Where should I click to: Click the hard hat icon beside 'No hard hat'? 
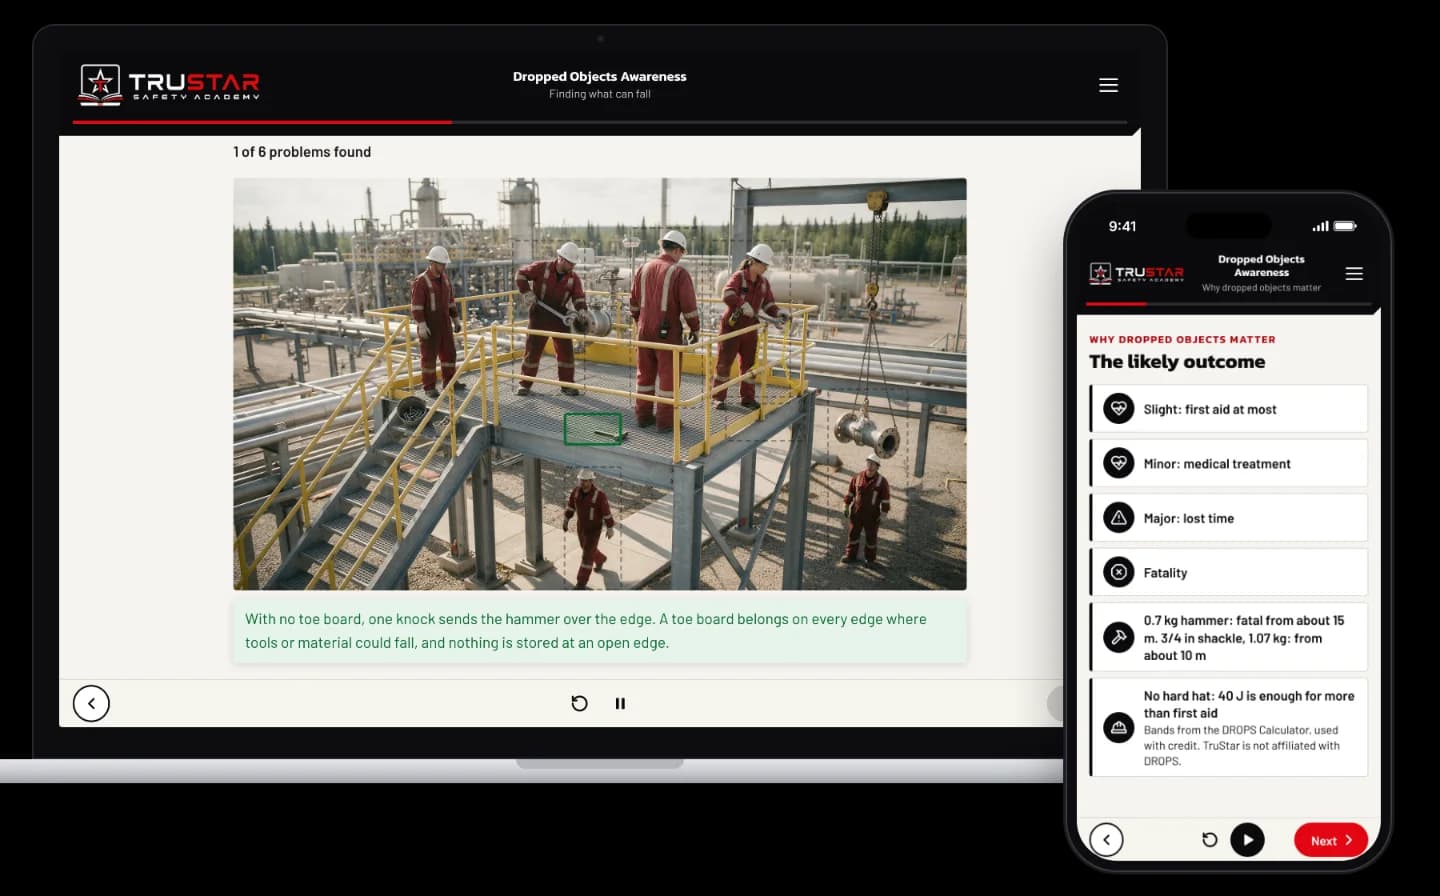pyautogui.click(x=1119, y=727)
